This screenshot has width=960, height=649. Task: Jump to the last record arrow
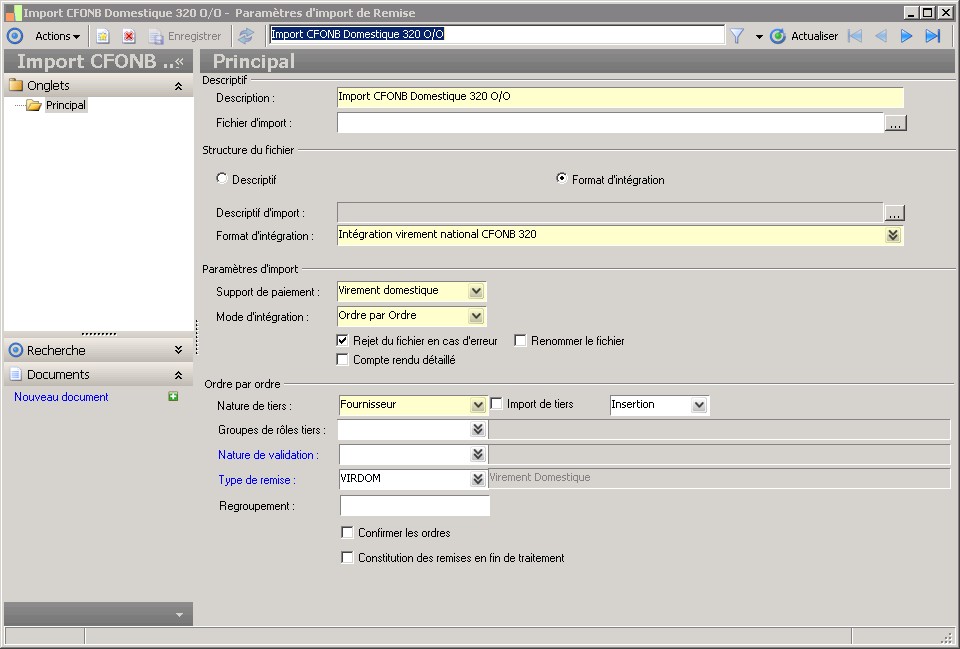click(933, 36)
